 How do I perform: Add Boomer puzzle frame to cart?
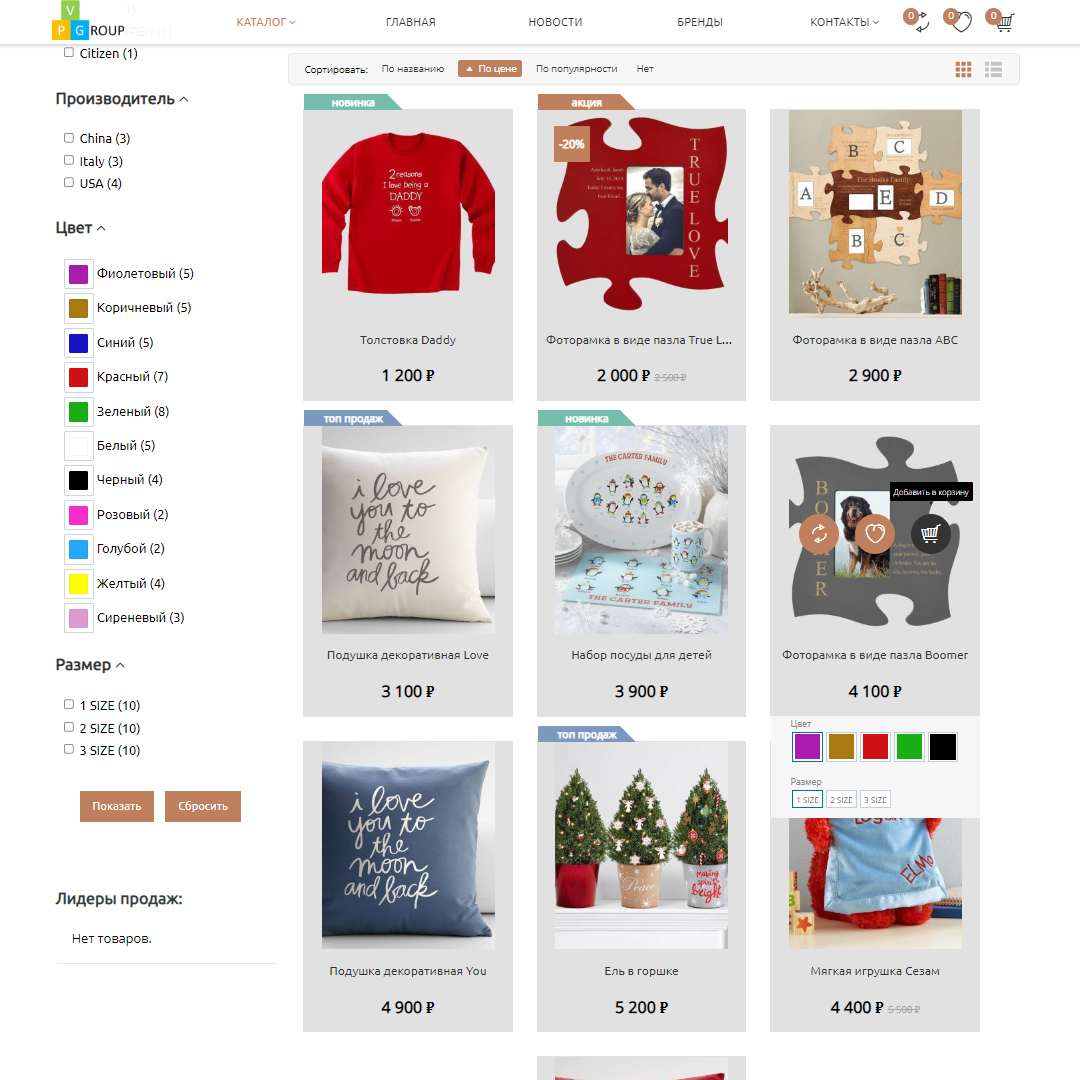[931, 533]
